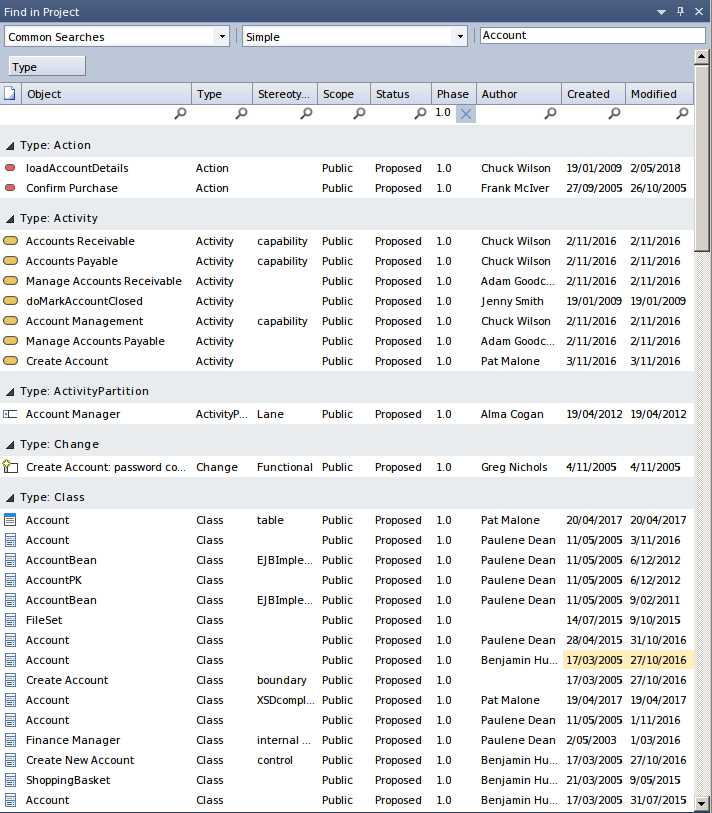
Task: Click the loadAccountDetails action icon
Action: (11, 168)
